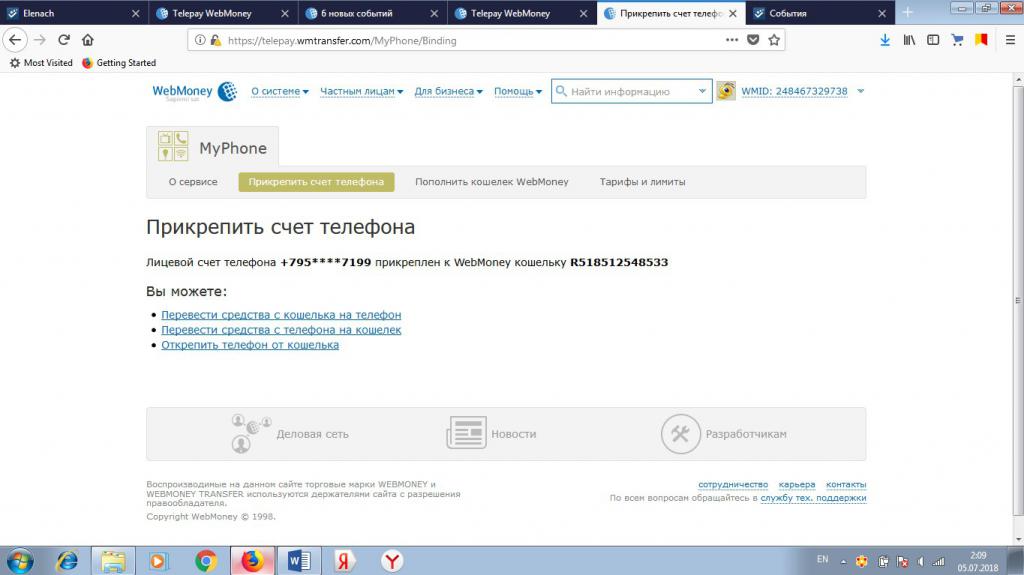Click Windows Start button
The image size is (1024, 575).
click(20, 561)
